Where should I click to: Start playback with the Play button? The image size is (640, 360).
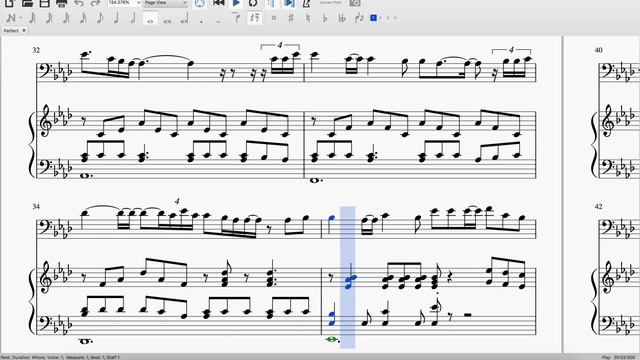236,3
